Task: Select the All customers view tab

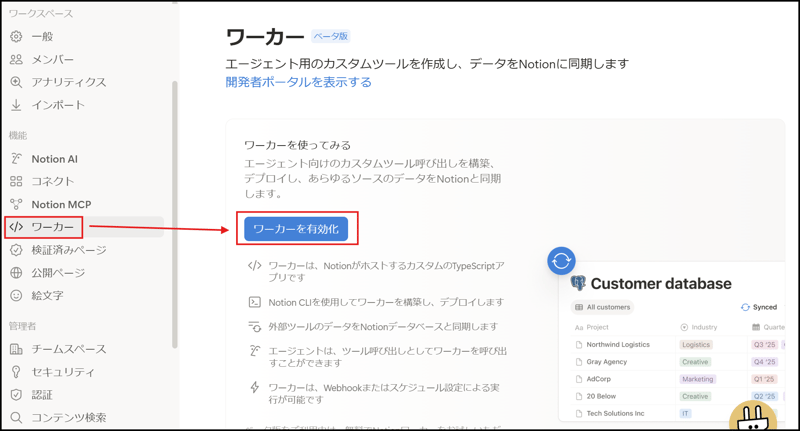Action: pos(602,307)
